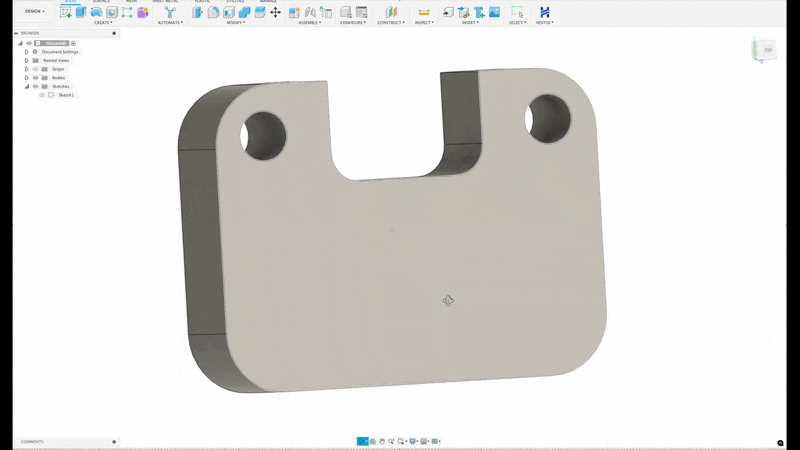Open the Modify dropdown menu

click(236, 22)
